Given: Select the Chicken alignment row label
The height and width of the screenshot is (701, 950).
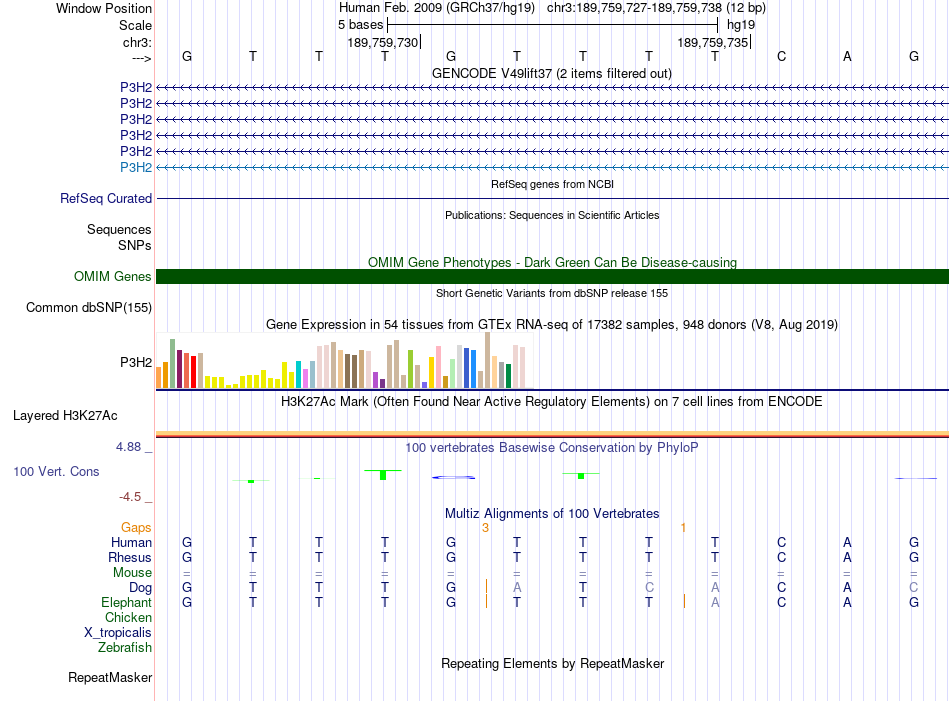Looking at the screenshot, I should (x=128, y=617).
